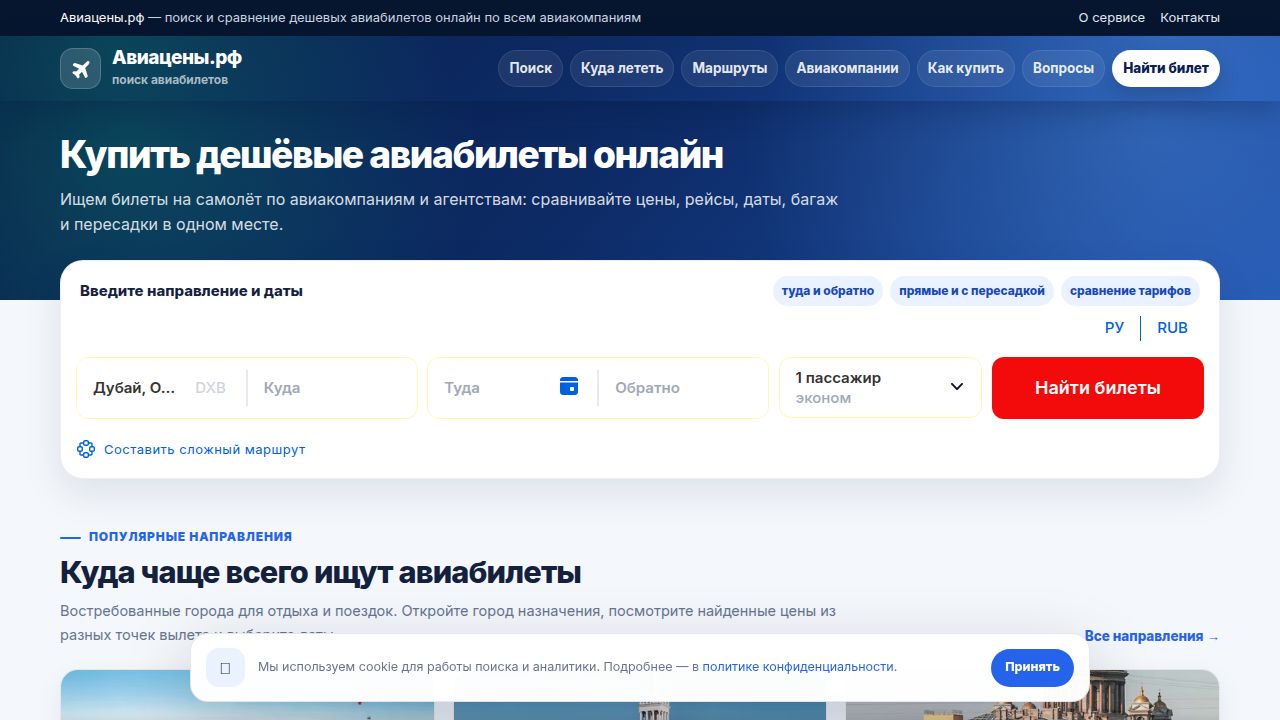
Task: Open the RUB currency selector
Action: click(1172, 328)
